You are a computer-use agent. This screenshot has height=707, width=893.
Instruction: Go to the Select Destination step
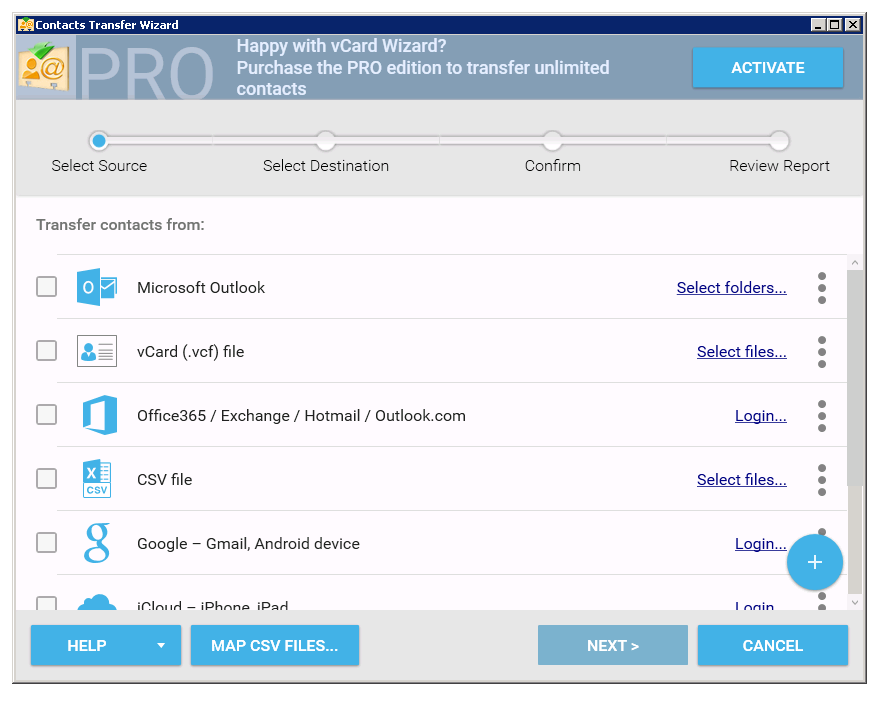(326, 166)
